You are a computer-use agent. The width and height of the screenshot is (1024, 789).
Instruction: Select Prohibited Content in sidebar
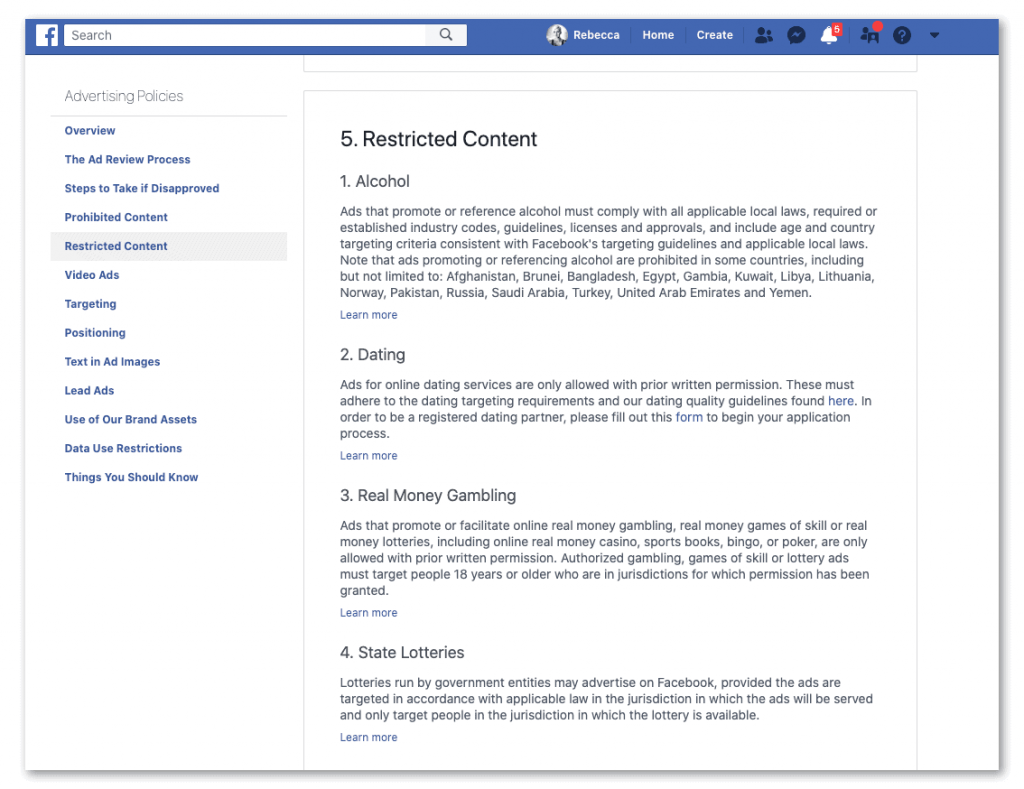tap(116, 217)
